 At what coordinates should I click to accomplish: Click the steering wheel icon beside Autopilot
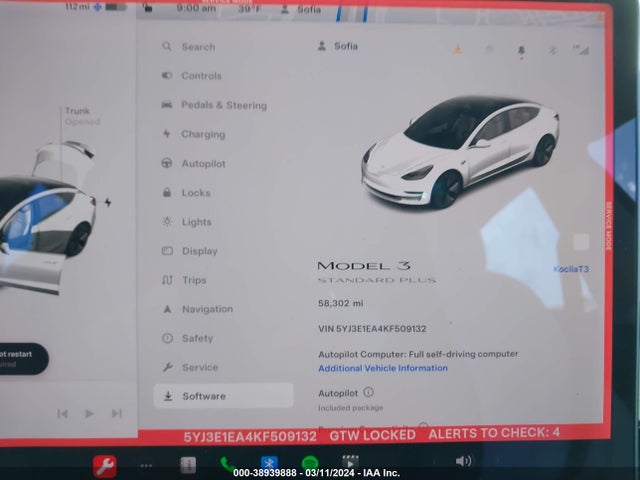pos(167,163)
